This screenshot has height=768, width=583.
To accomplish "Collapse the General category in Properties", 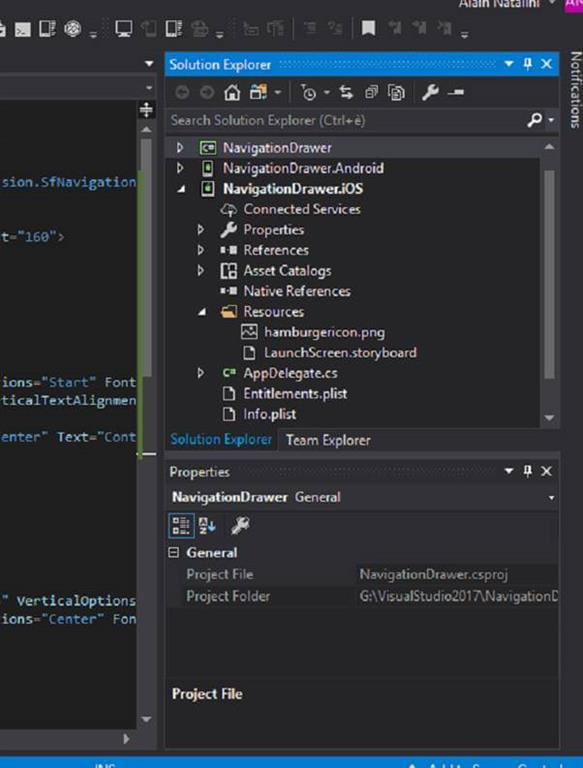I will (173, 552).
